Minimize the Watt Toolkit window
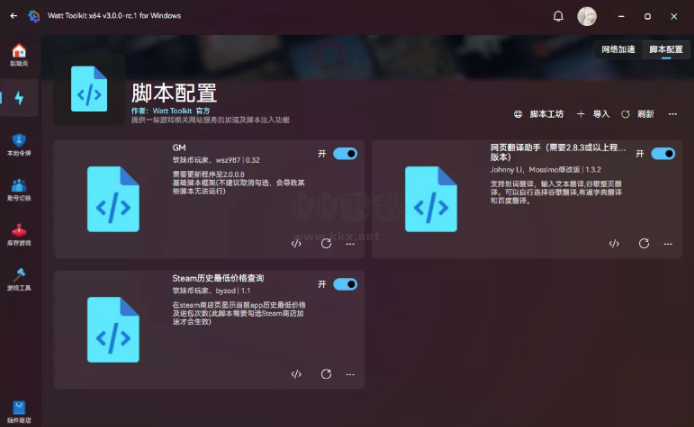Viewport: 694px width, 427px height. (x=621, y=16)
